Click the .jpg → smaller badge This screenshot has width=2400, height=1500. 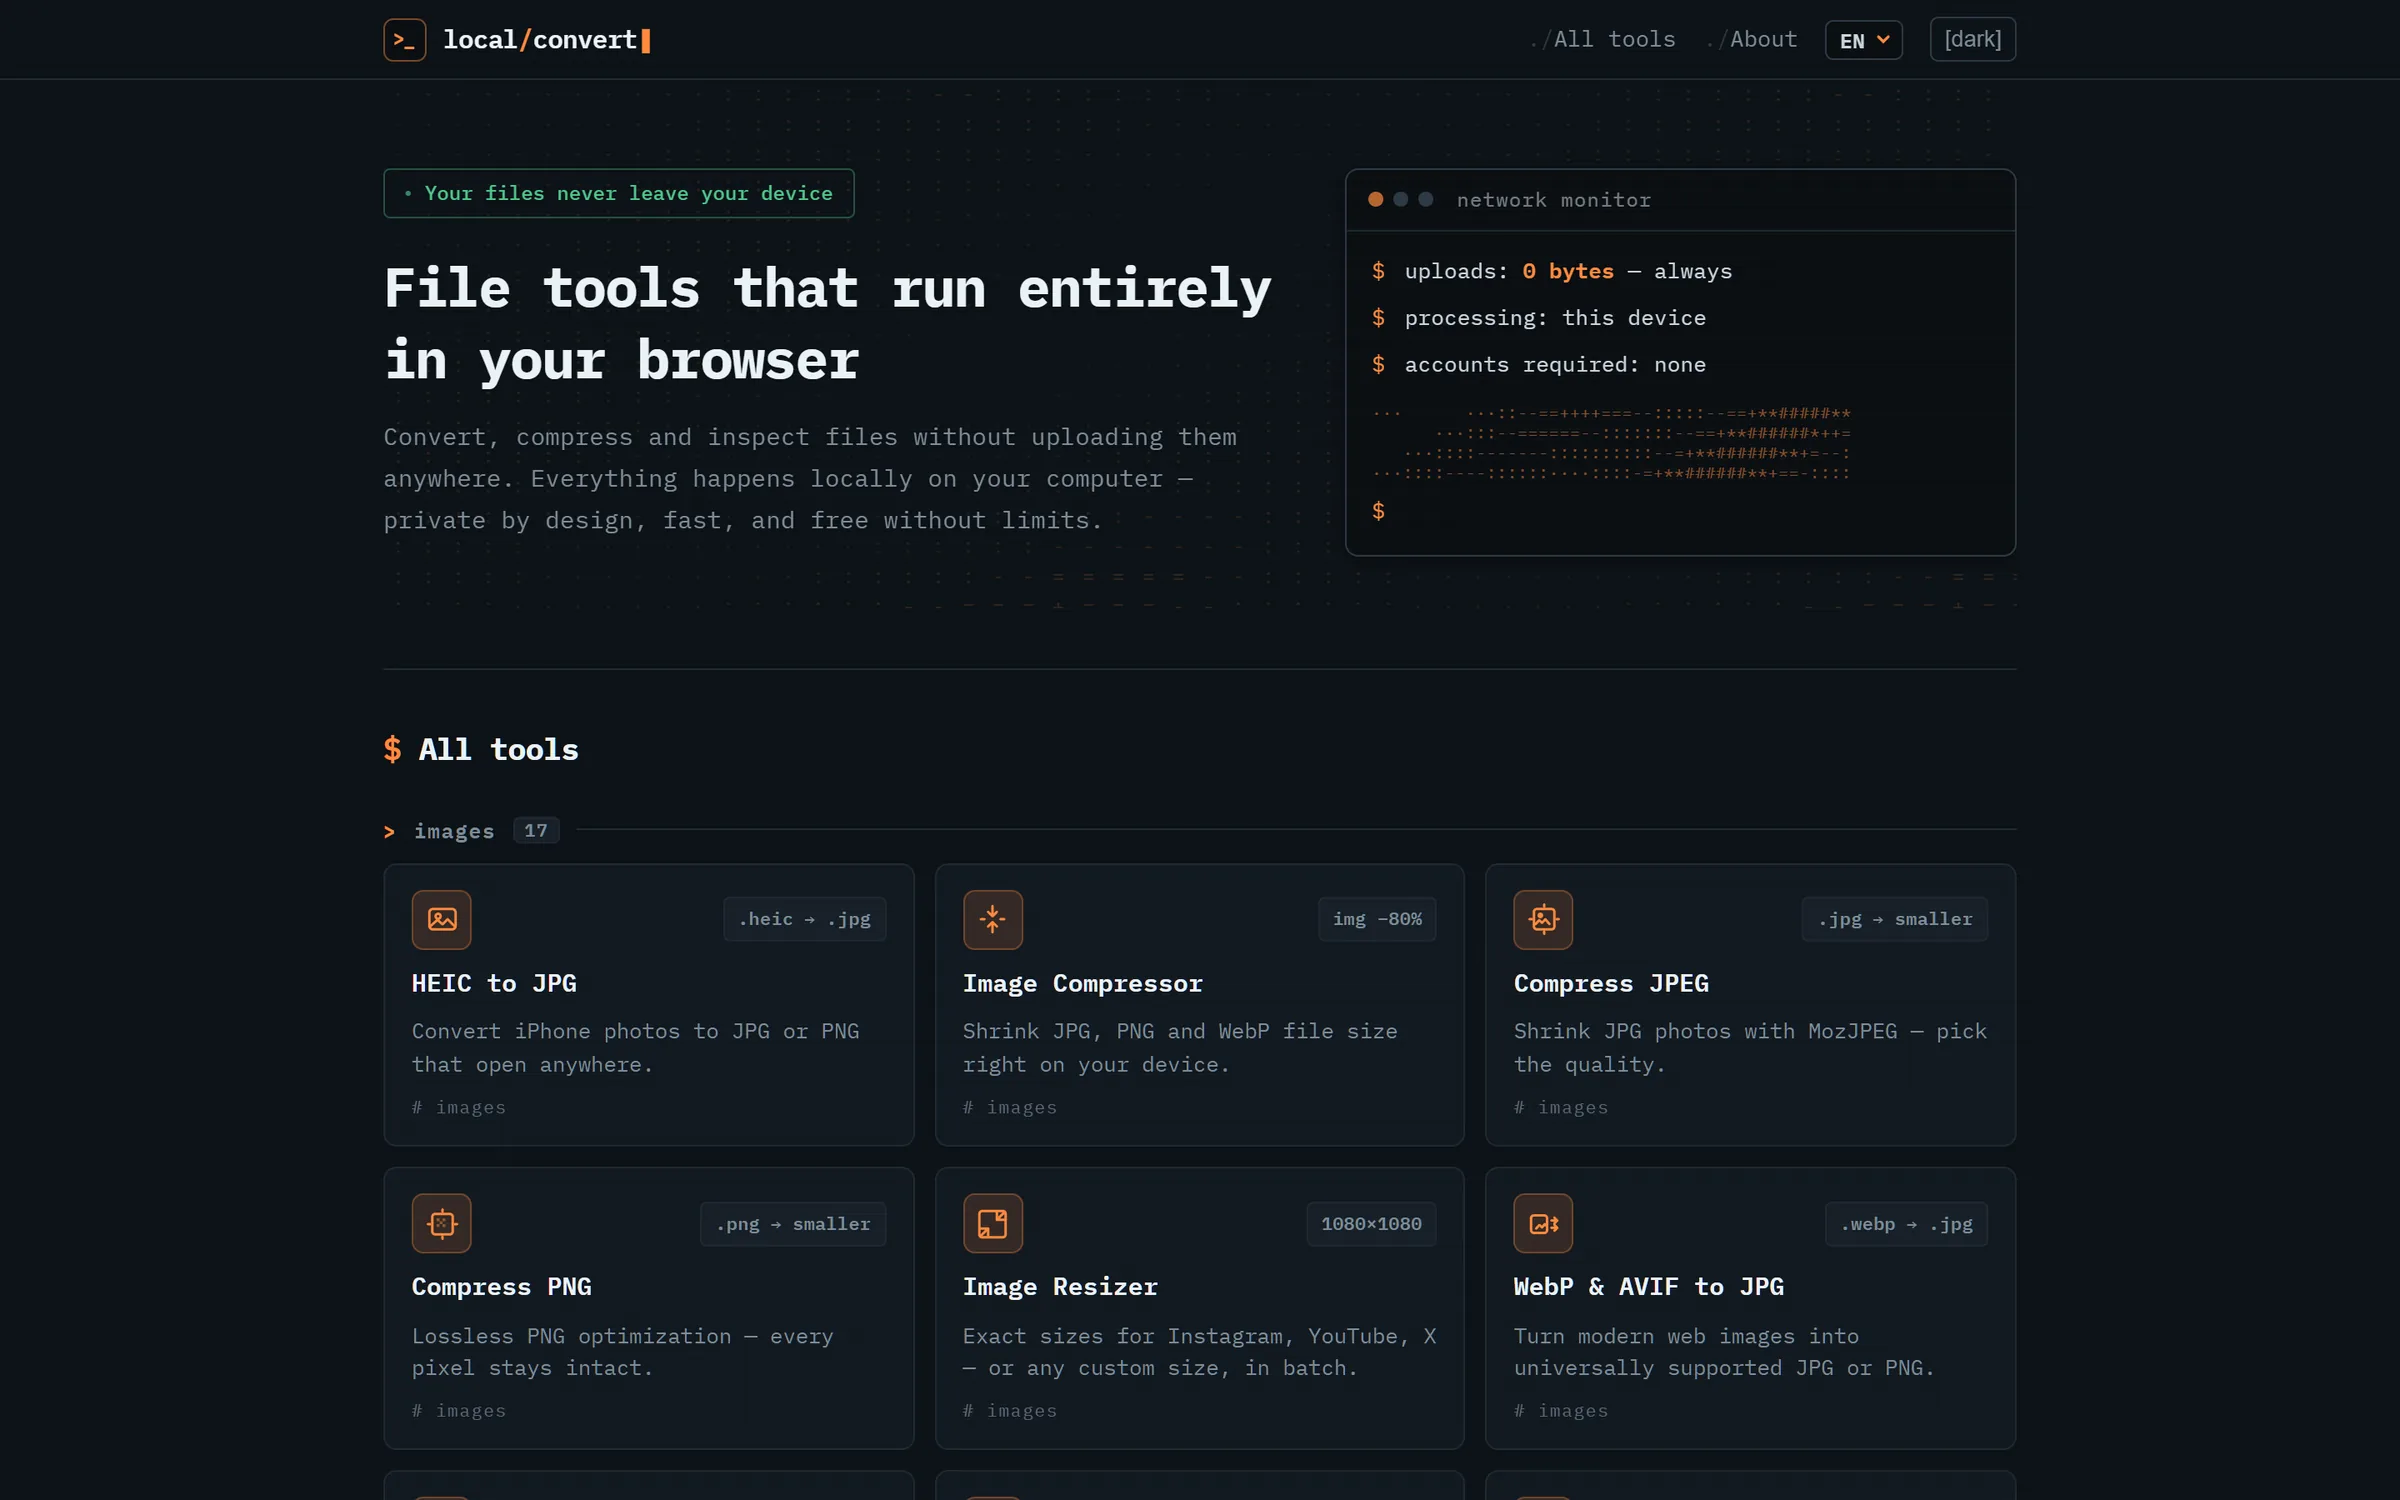[1895, 919]
